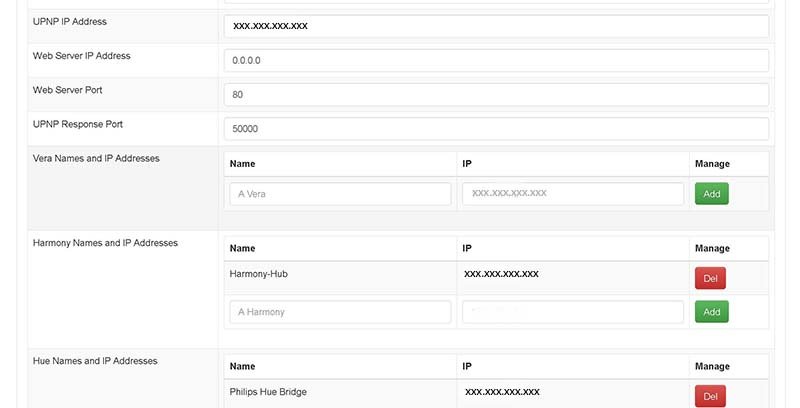Click the 'A Harmony' name input
This screenshot has height=408, width=800.
click(x=340, y=312)
